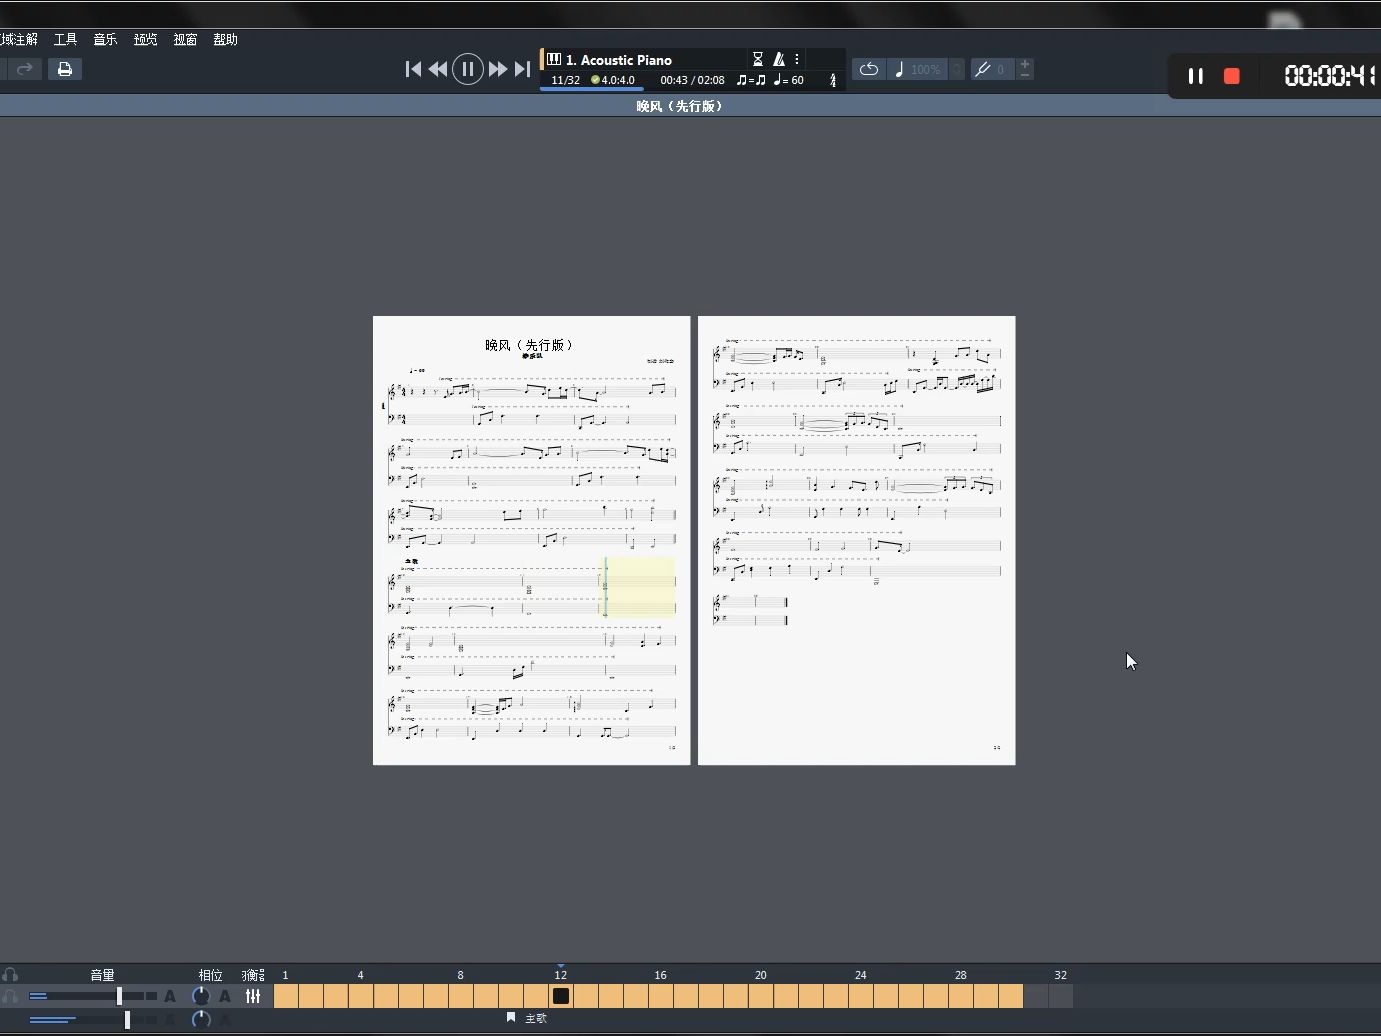Image resolution: width=1381 pixels, height=1036 pixels.
Task: Select the empty bar 32 in the timeline
Action: click(1061, 996)
